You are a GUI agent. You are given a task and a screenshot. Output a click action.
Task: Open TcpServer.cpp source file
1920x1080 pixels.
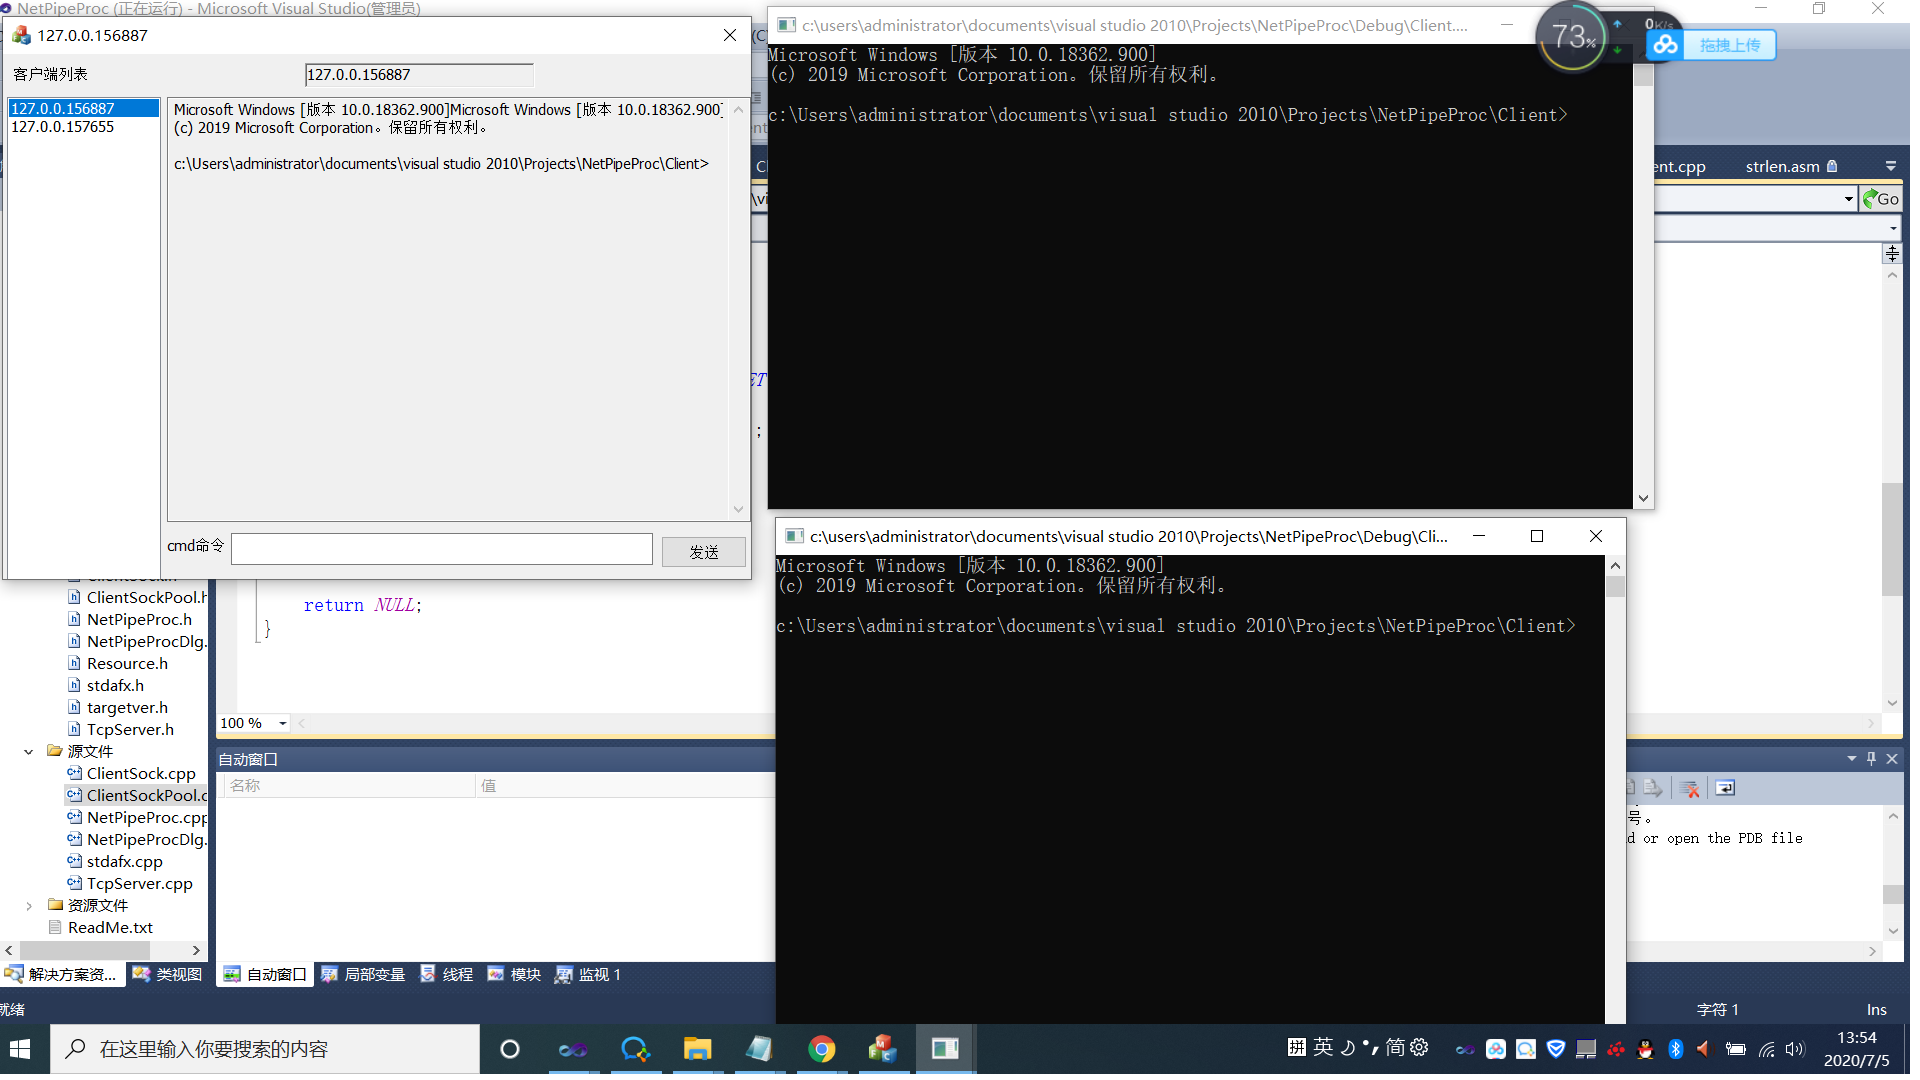pos(139,883)
